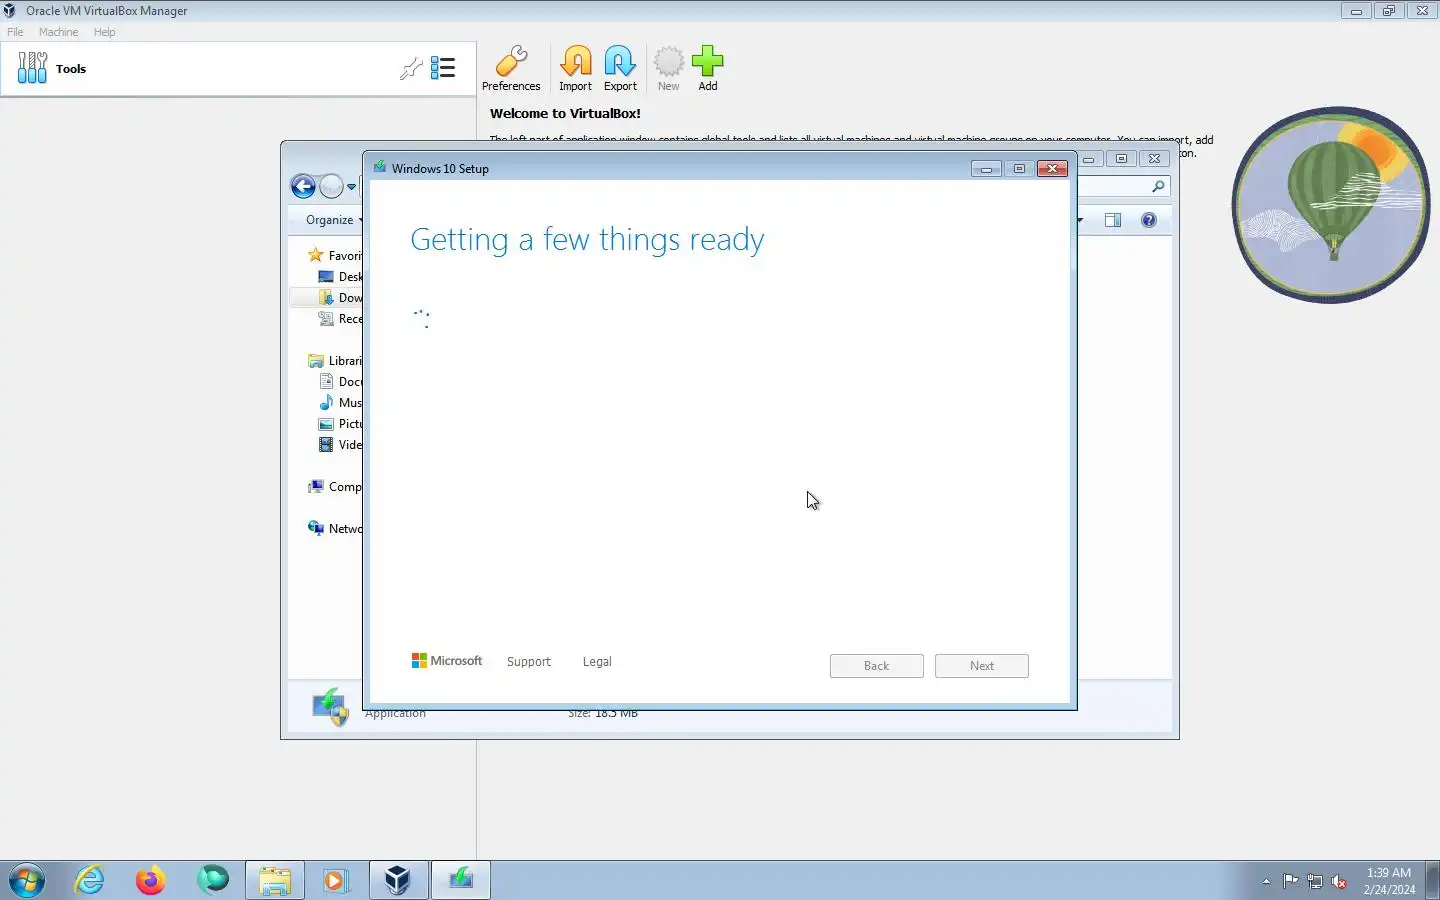Screen dimensions: 1440x900
Task: Open VirtualBox Preferences
Action: click(511, 69)
